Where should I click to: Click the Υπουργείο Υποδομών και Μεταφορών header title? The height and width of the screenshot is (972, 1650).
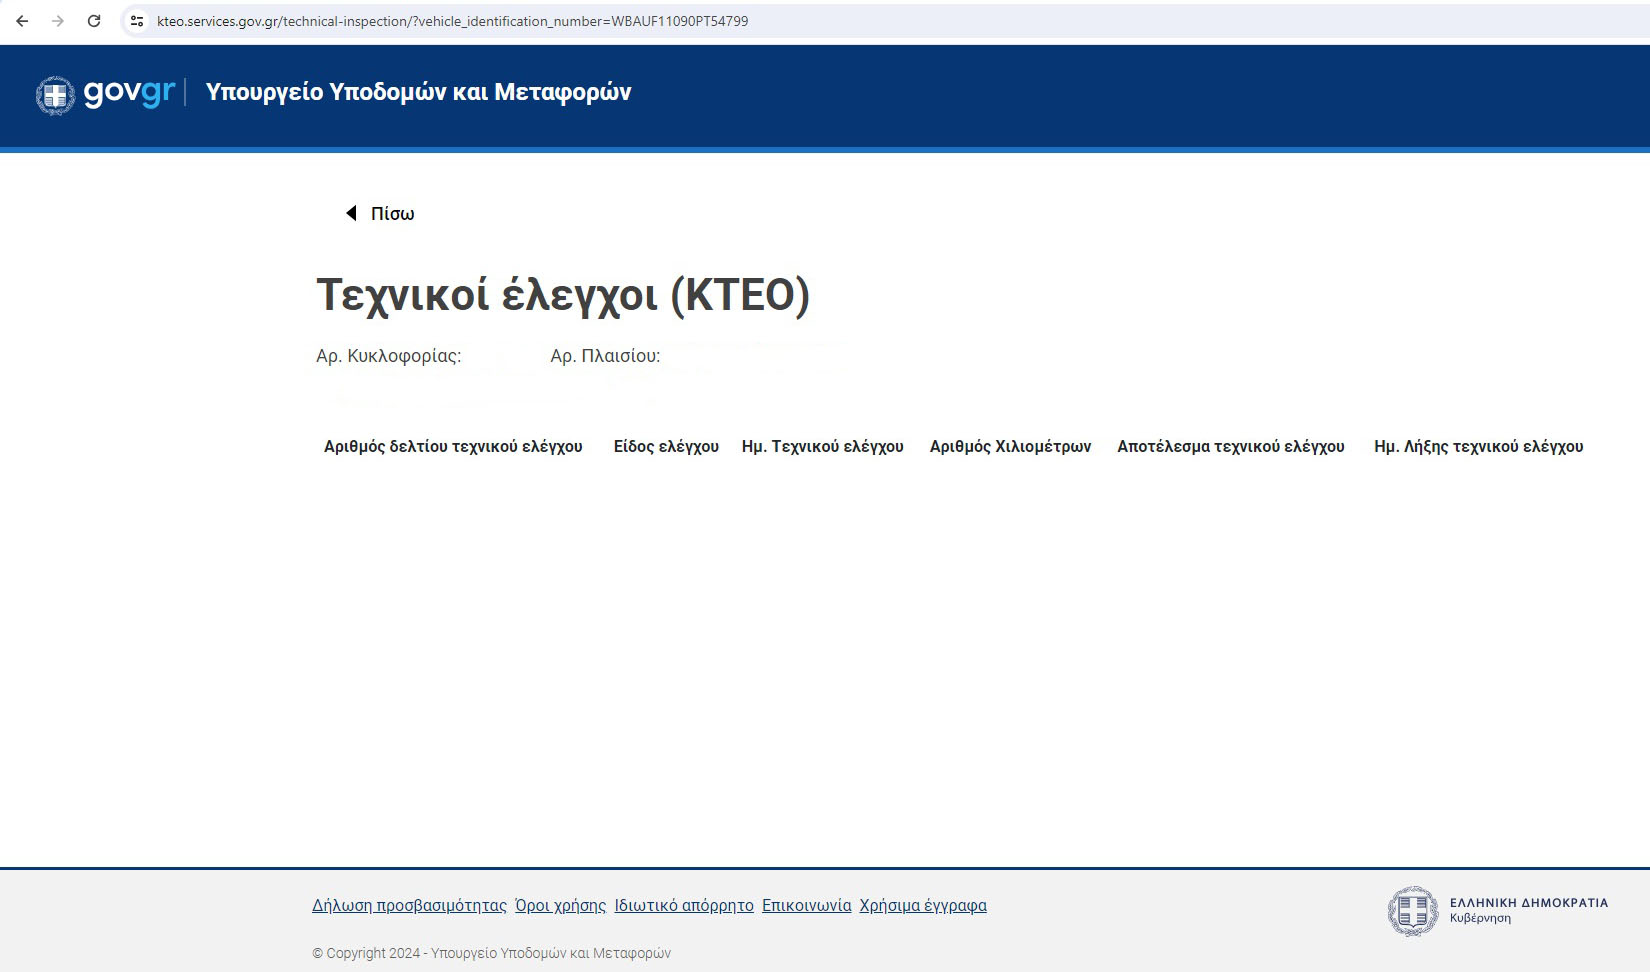[418, 92]
